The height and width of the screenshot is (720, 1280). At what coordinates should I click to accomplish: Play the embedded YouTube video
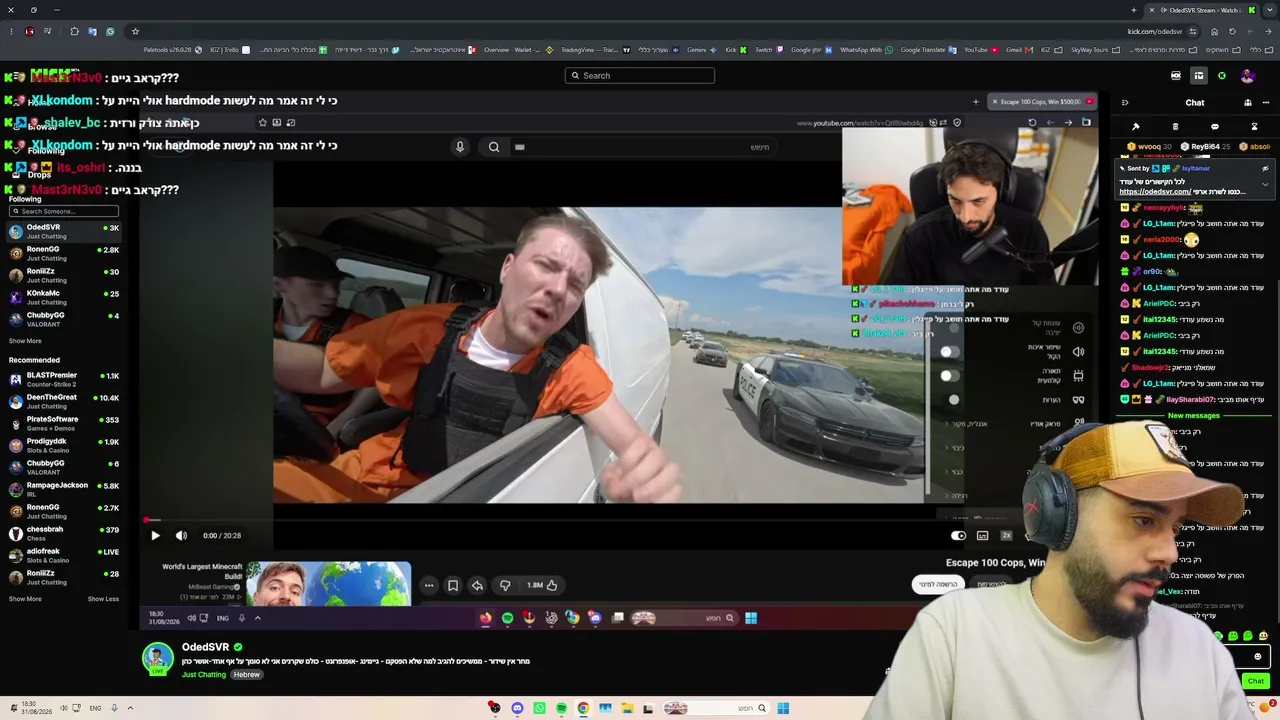pyautogui.click(x=155, y=535)
